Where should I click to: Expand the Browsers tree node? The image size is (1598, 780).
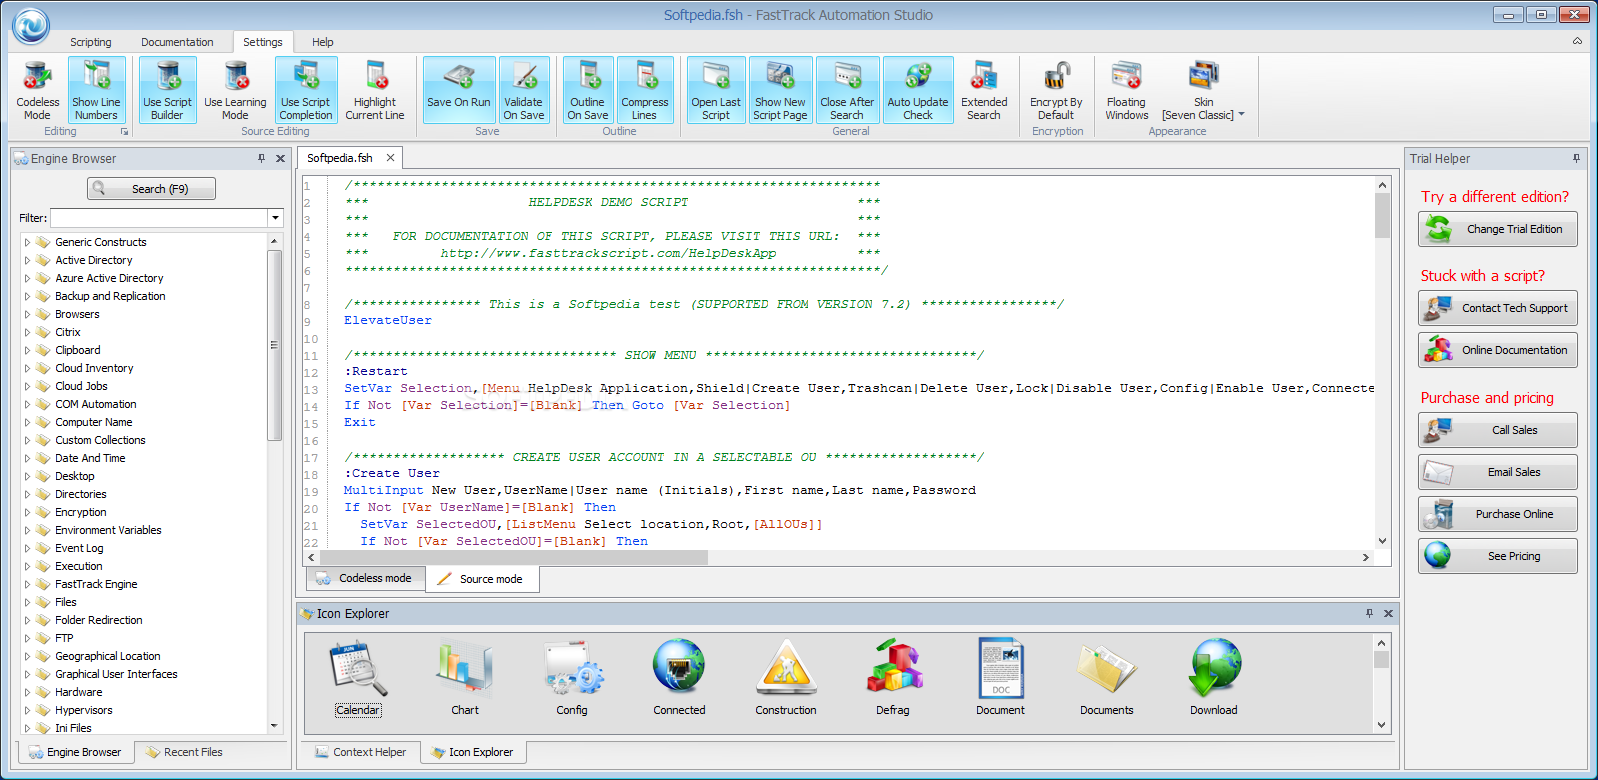27,314
